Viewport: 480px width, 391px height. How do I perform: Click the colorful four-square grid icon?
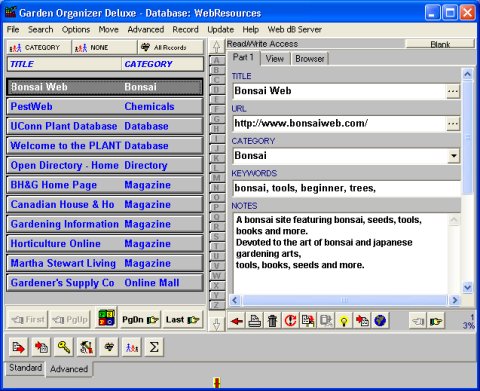(106, 318)
